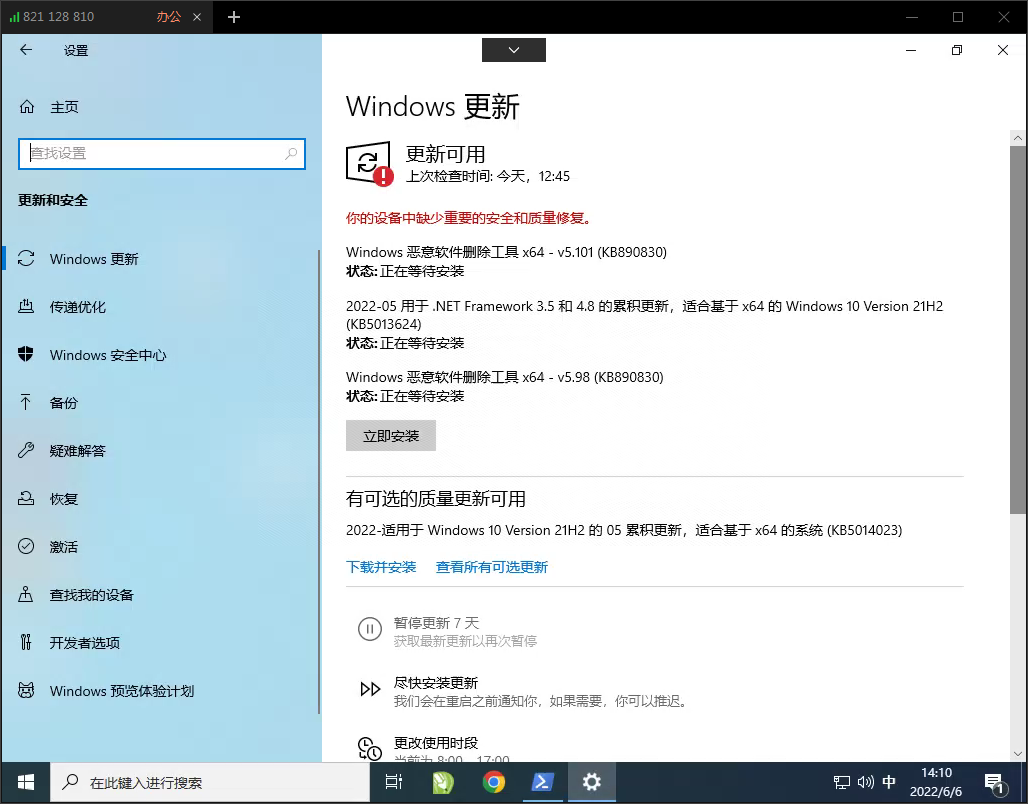
Task: Open the network icon in system tray
Action: click(x=842, y=782)
